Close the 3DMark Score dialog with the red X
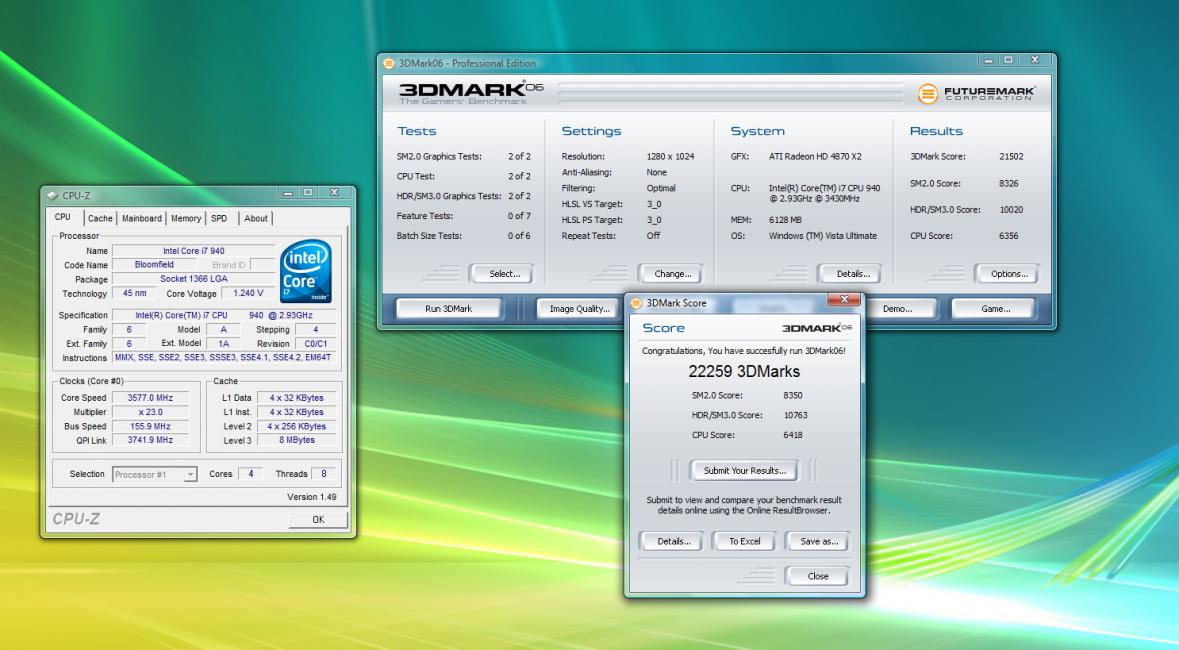 [x=844, y=299]
